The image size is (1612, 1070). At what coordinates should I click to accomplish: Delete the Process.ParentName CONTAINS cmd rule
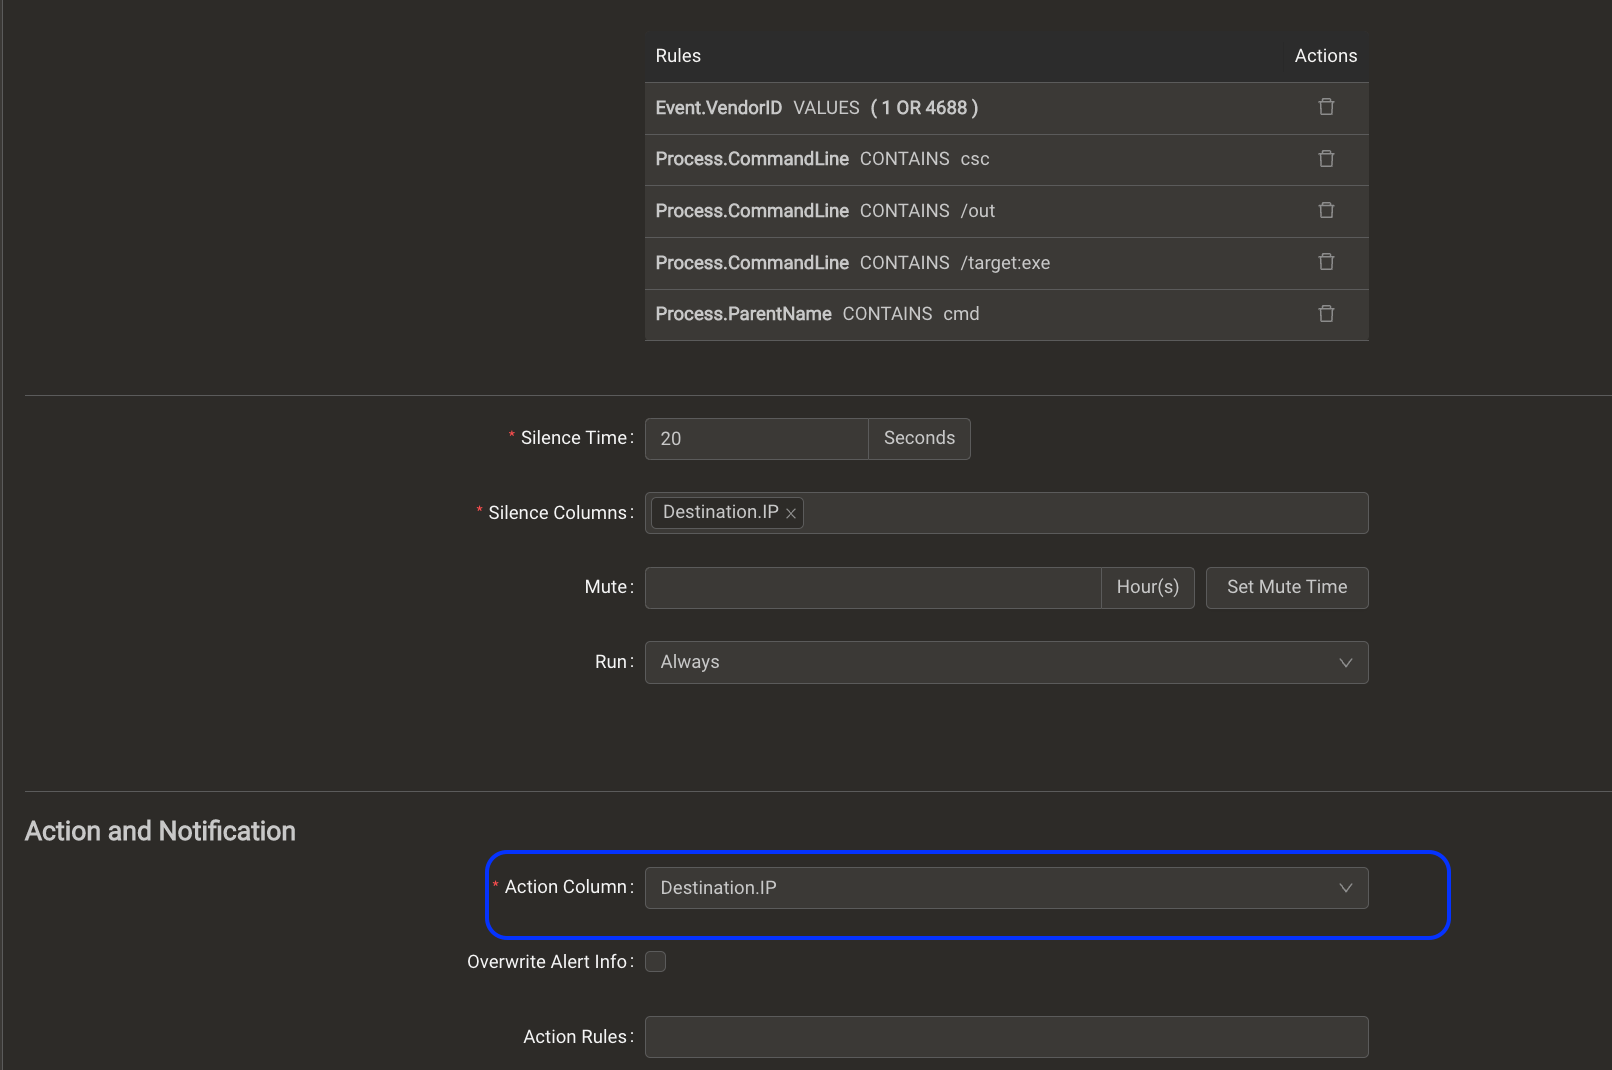click(1326, 313)
